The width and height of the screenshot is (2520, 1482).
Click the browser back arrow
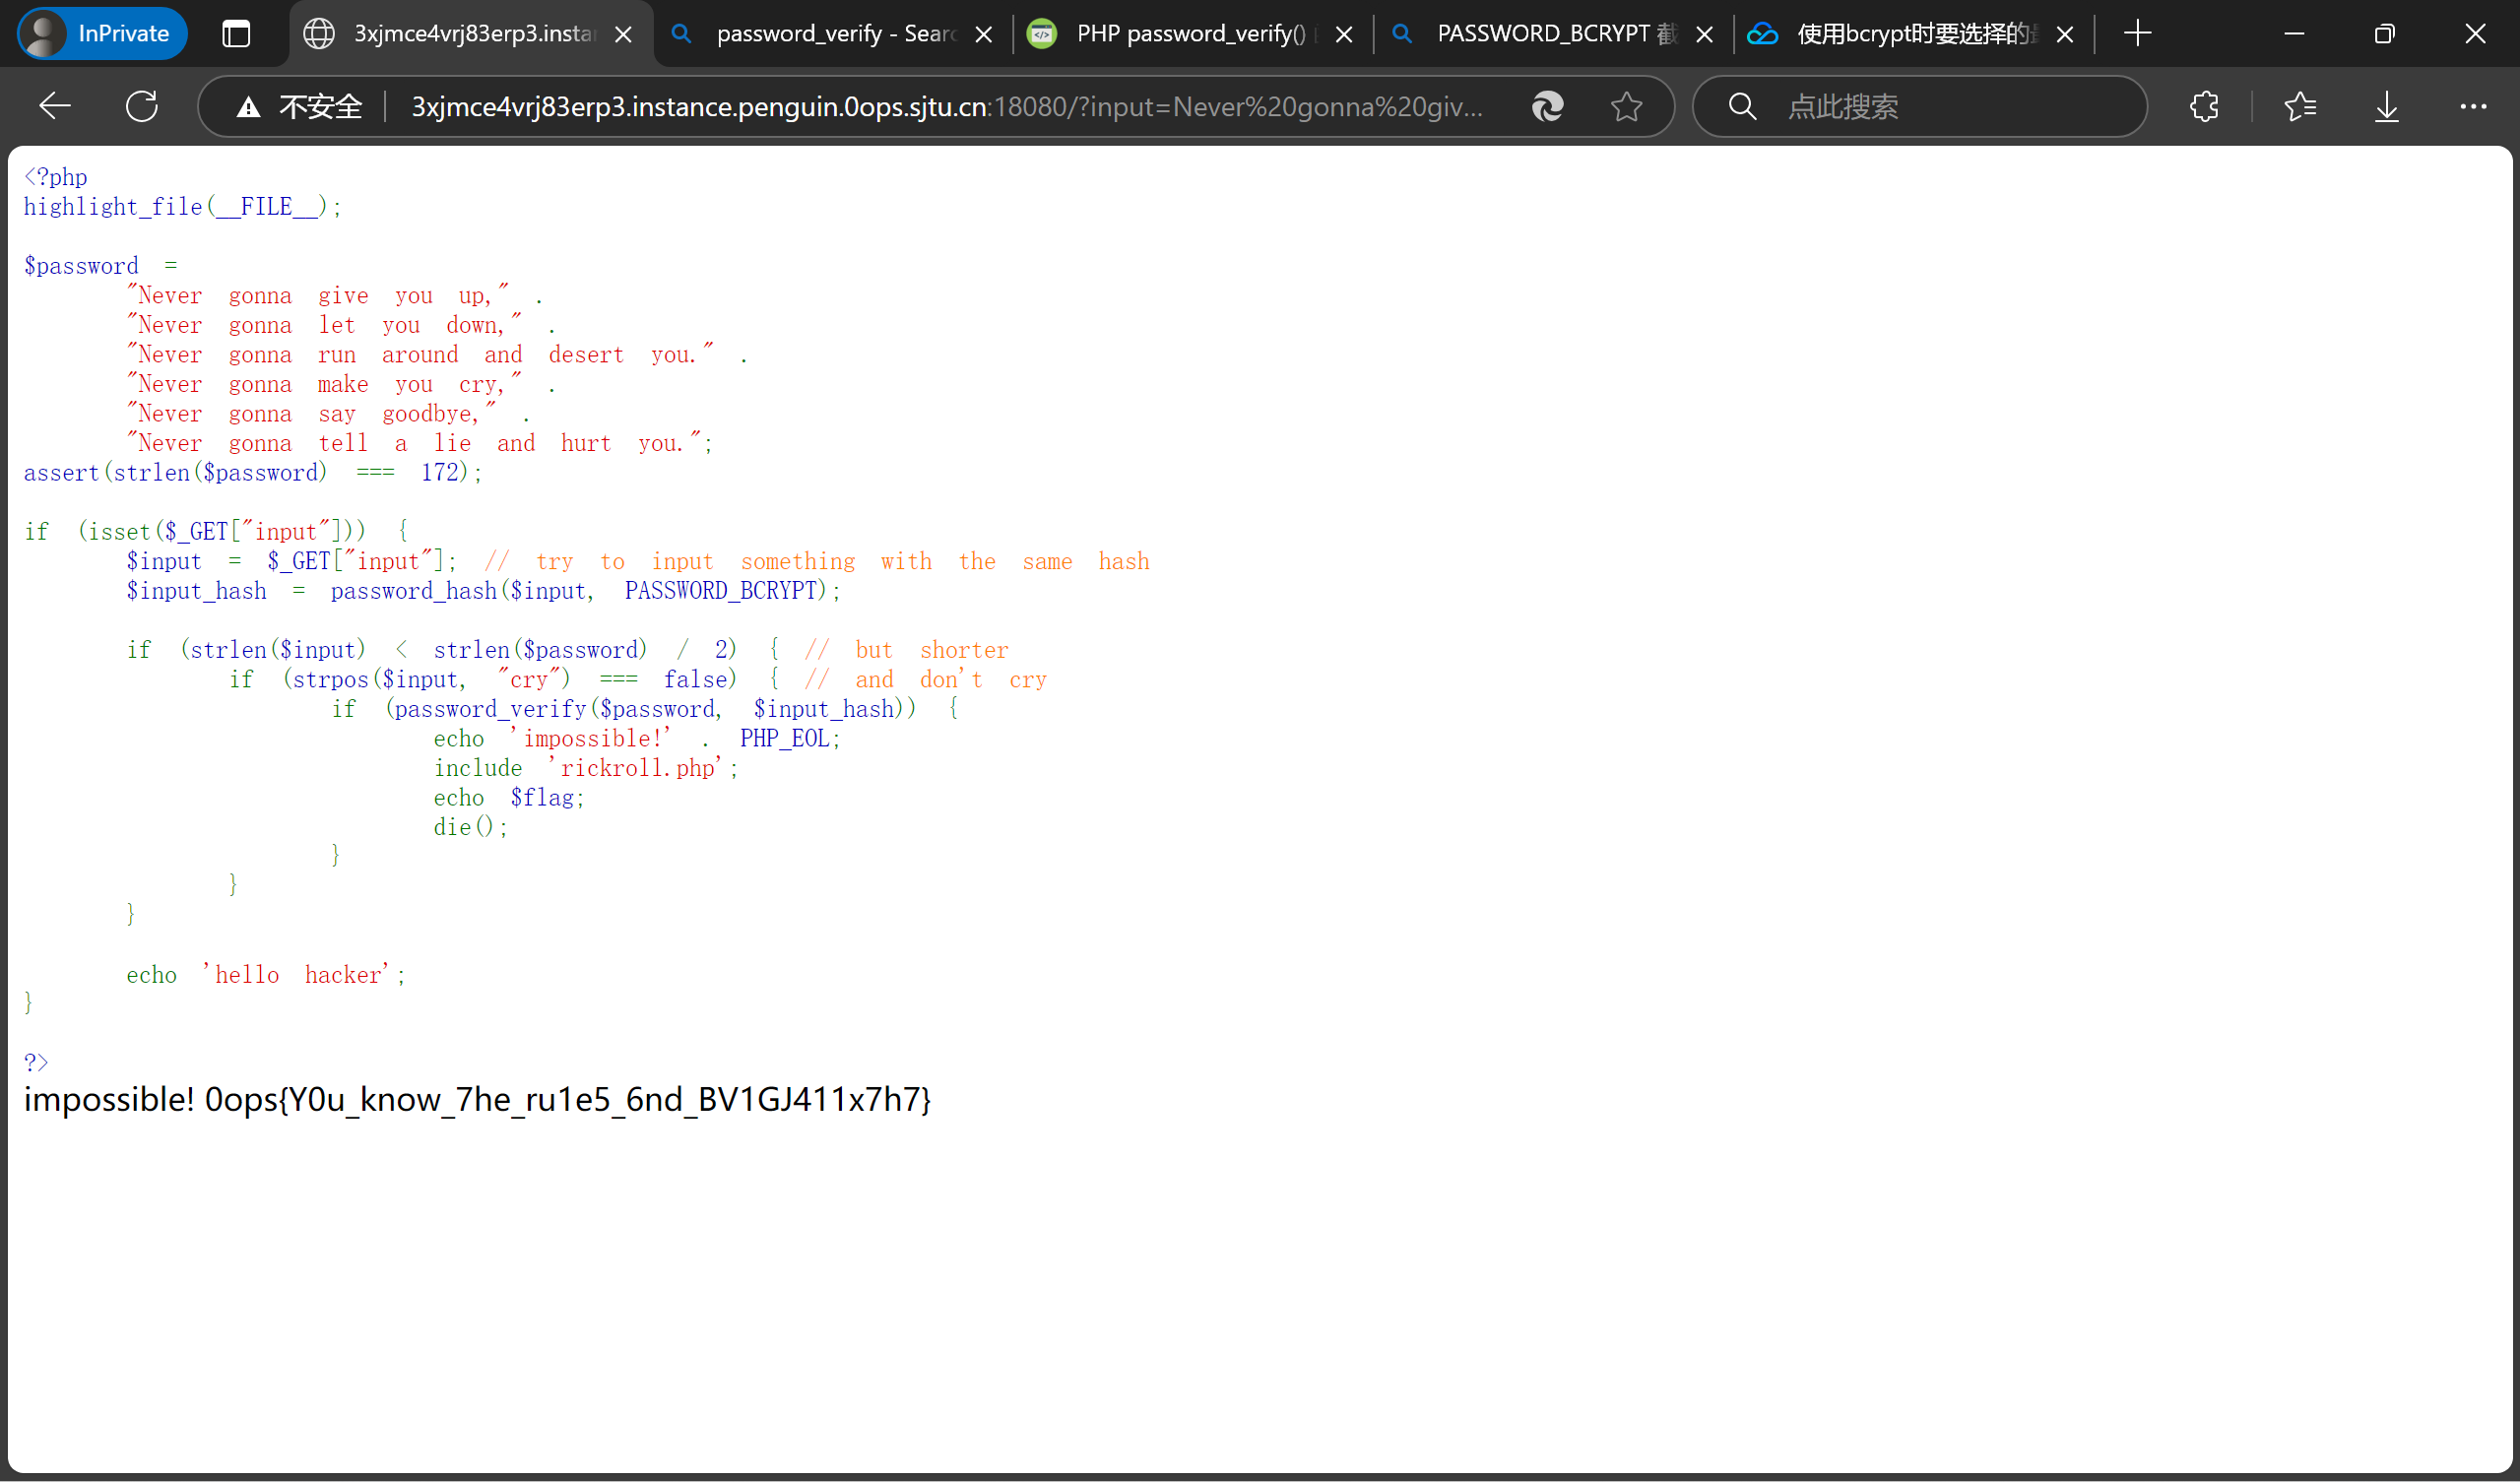tap(54, 106)
